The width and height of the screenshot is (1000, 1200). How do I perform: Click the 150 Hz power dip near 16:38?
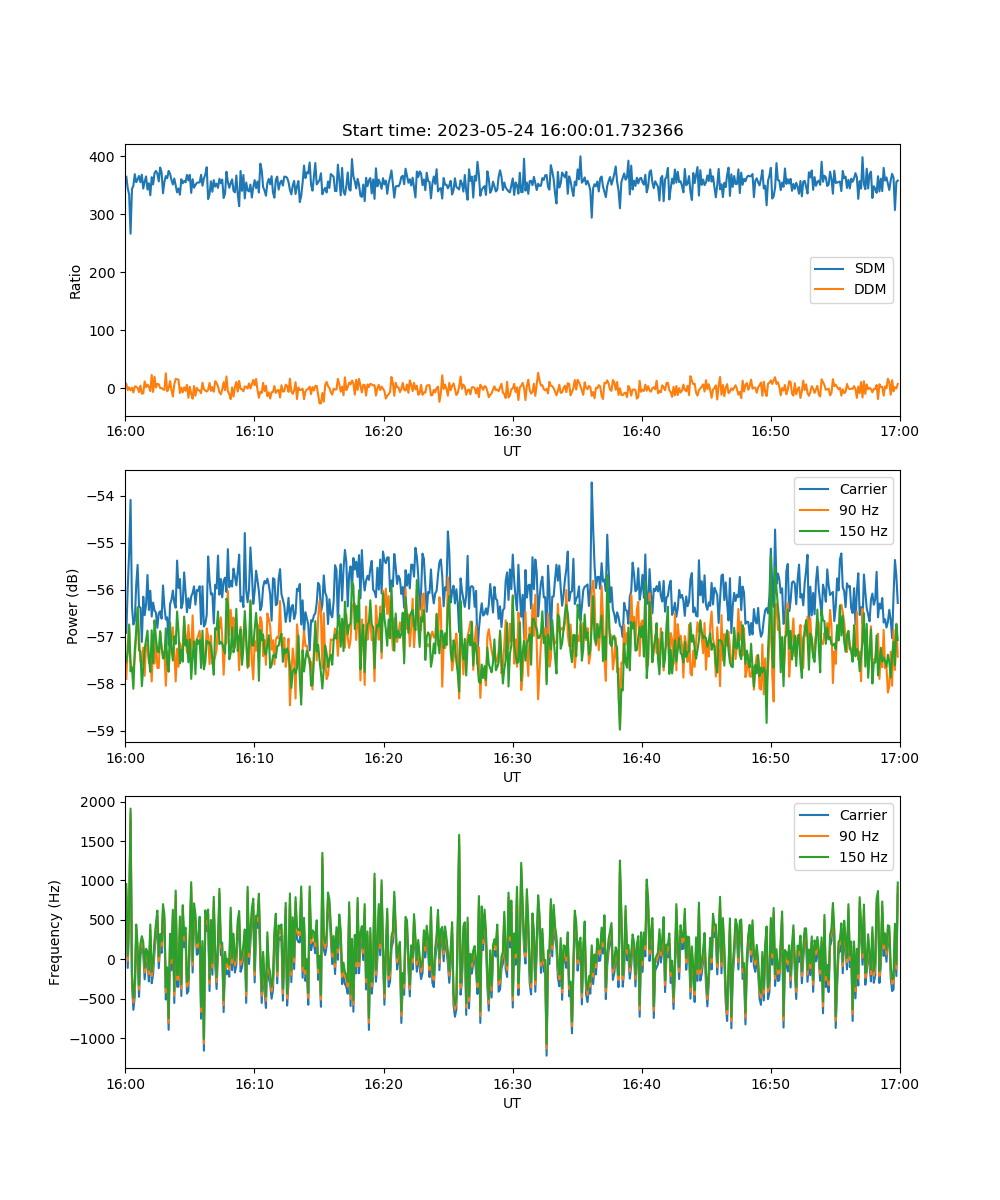(620, 726)
